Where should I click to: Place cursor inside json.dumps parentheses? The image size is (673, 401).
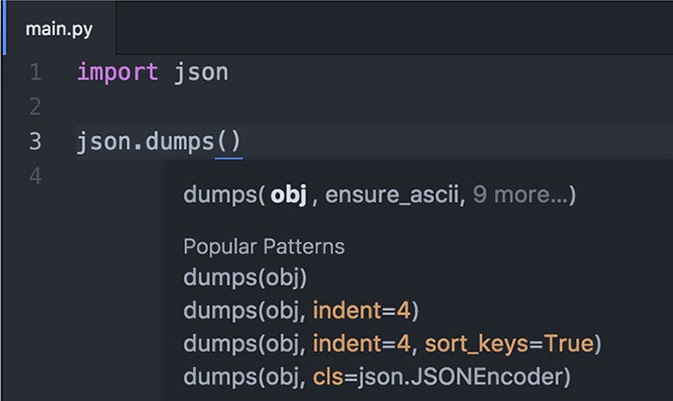tap(228, 142)
